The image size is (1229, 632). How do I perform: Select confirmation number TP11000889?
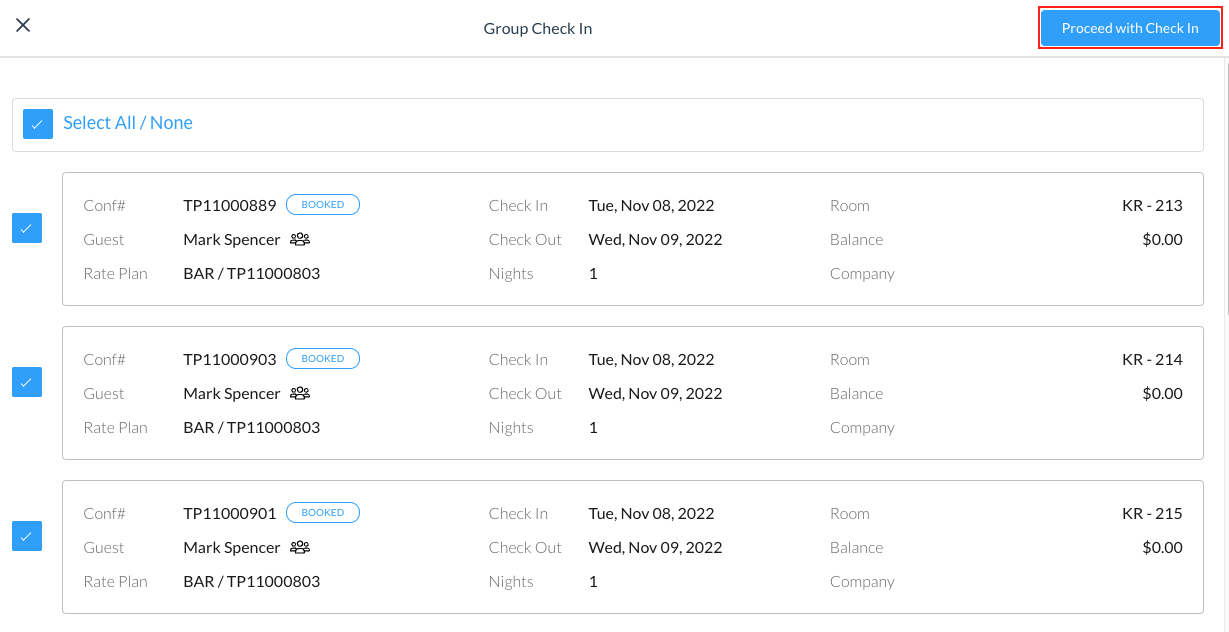pyautogui.click(x=230, y=206)
